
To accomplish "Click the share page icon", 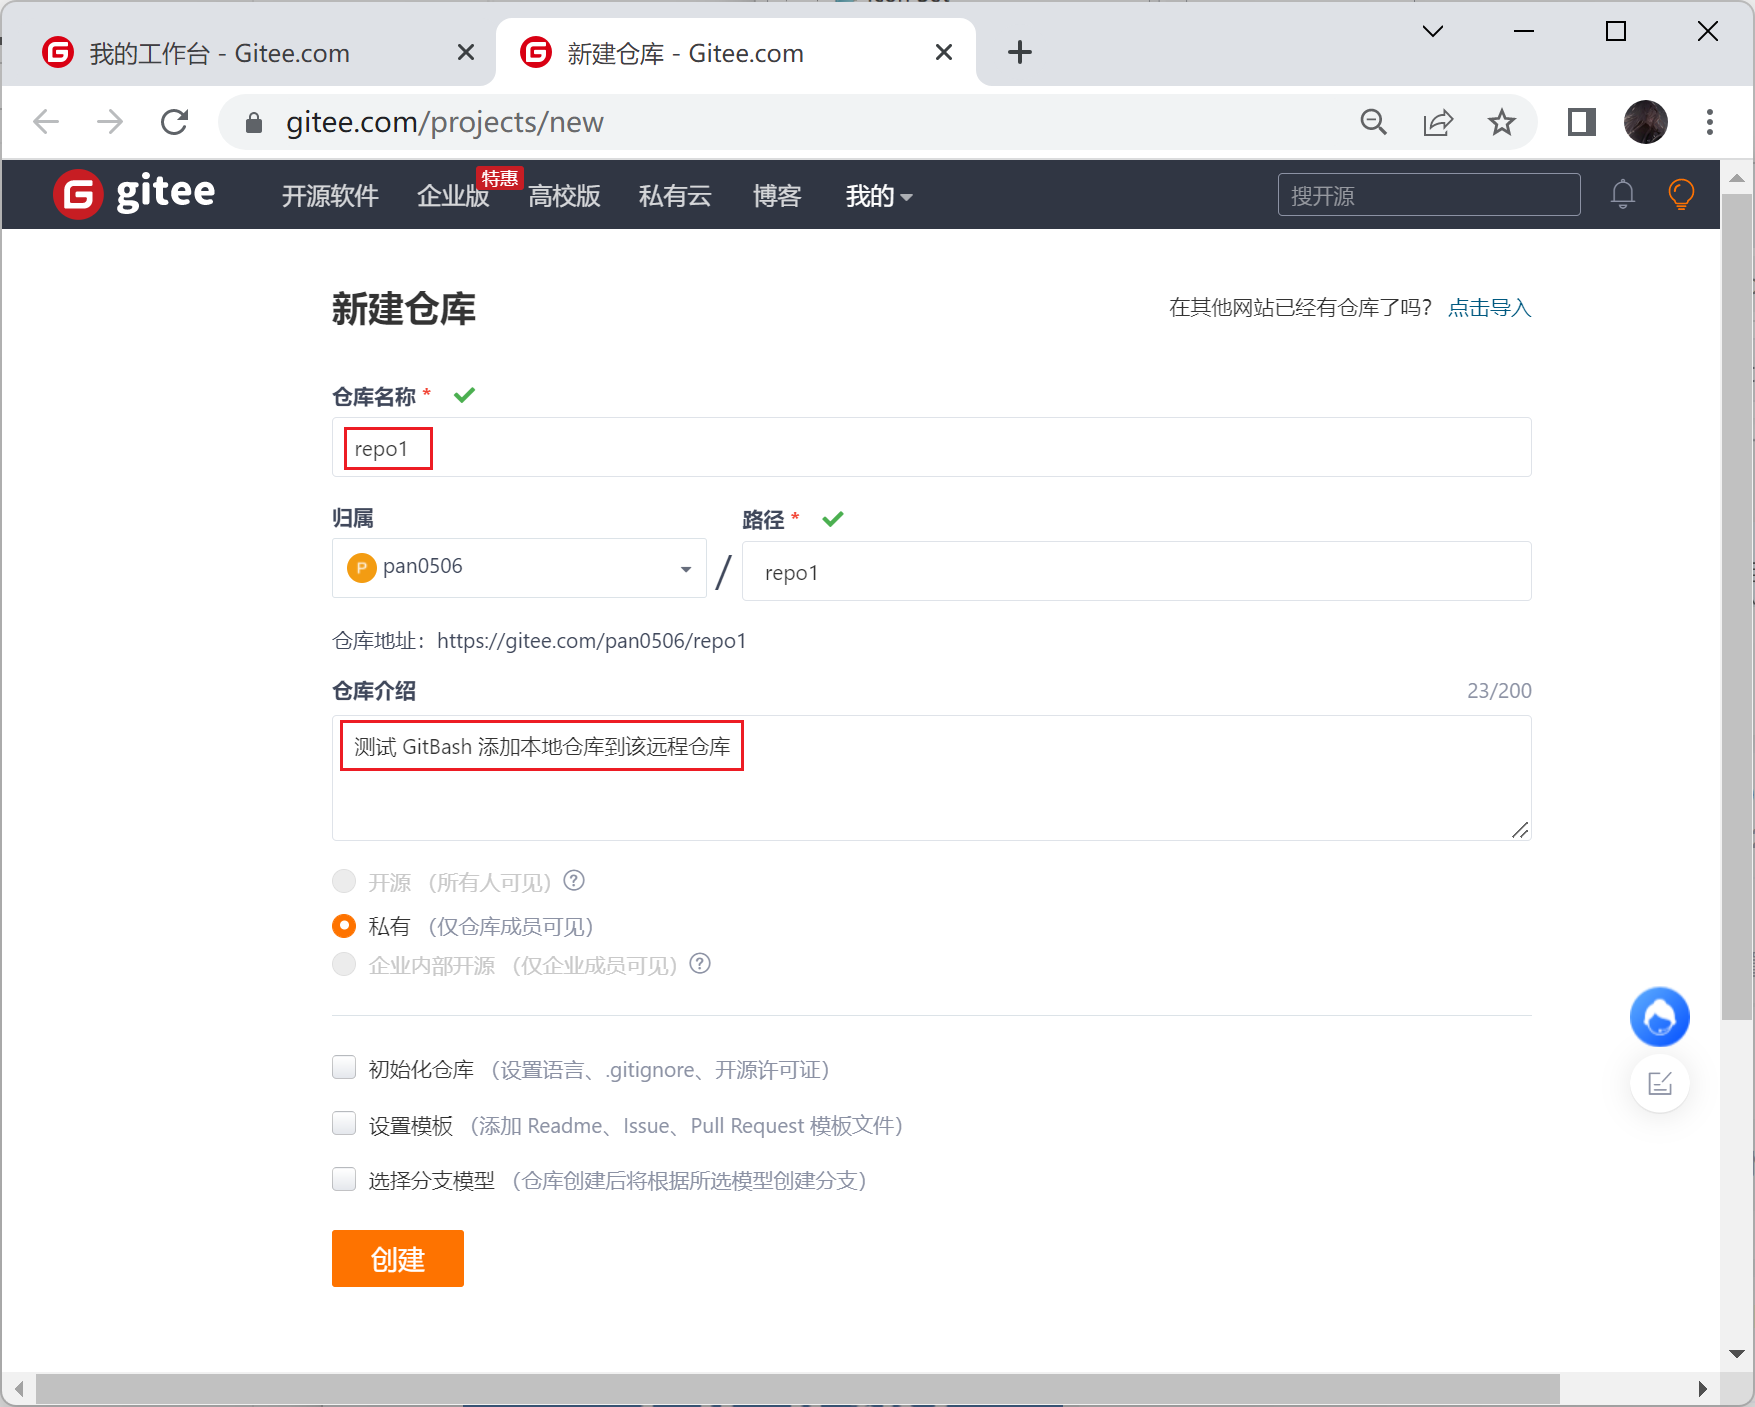I will pyautogui.click(x=1437, y=123).
